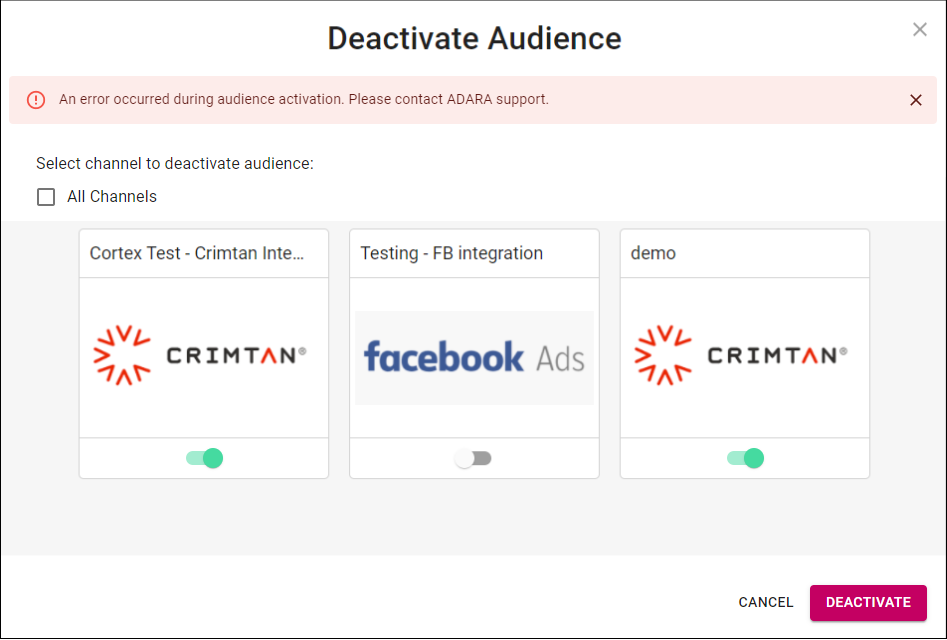This screenshot has height=640, width=947.
Task: Click the 'All Channels' label text
Action: click(112, 197)
